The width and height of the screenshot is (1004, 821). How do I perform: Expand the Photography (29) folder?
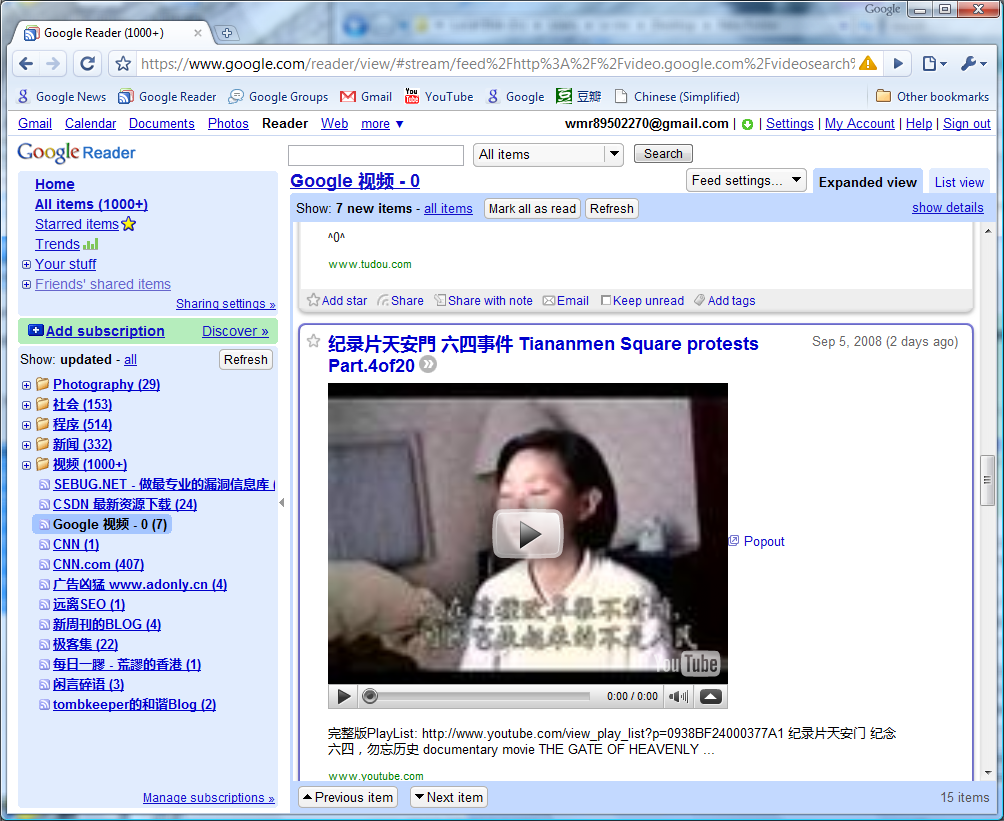click(x=26, y=385)
